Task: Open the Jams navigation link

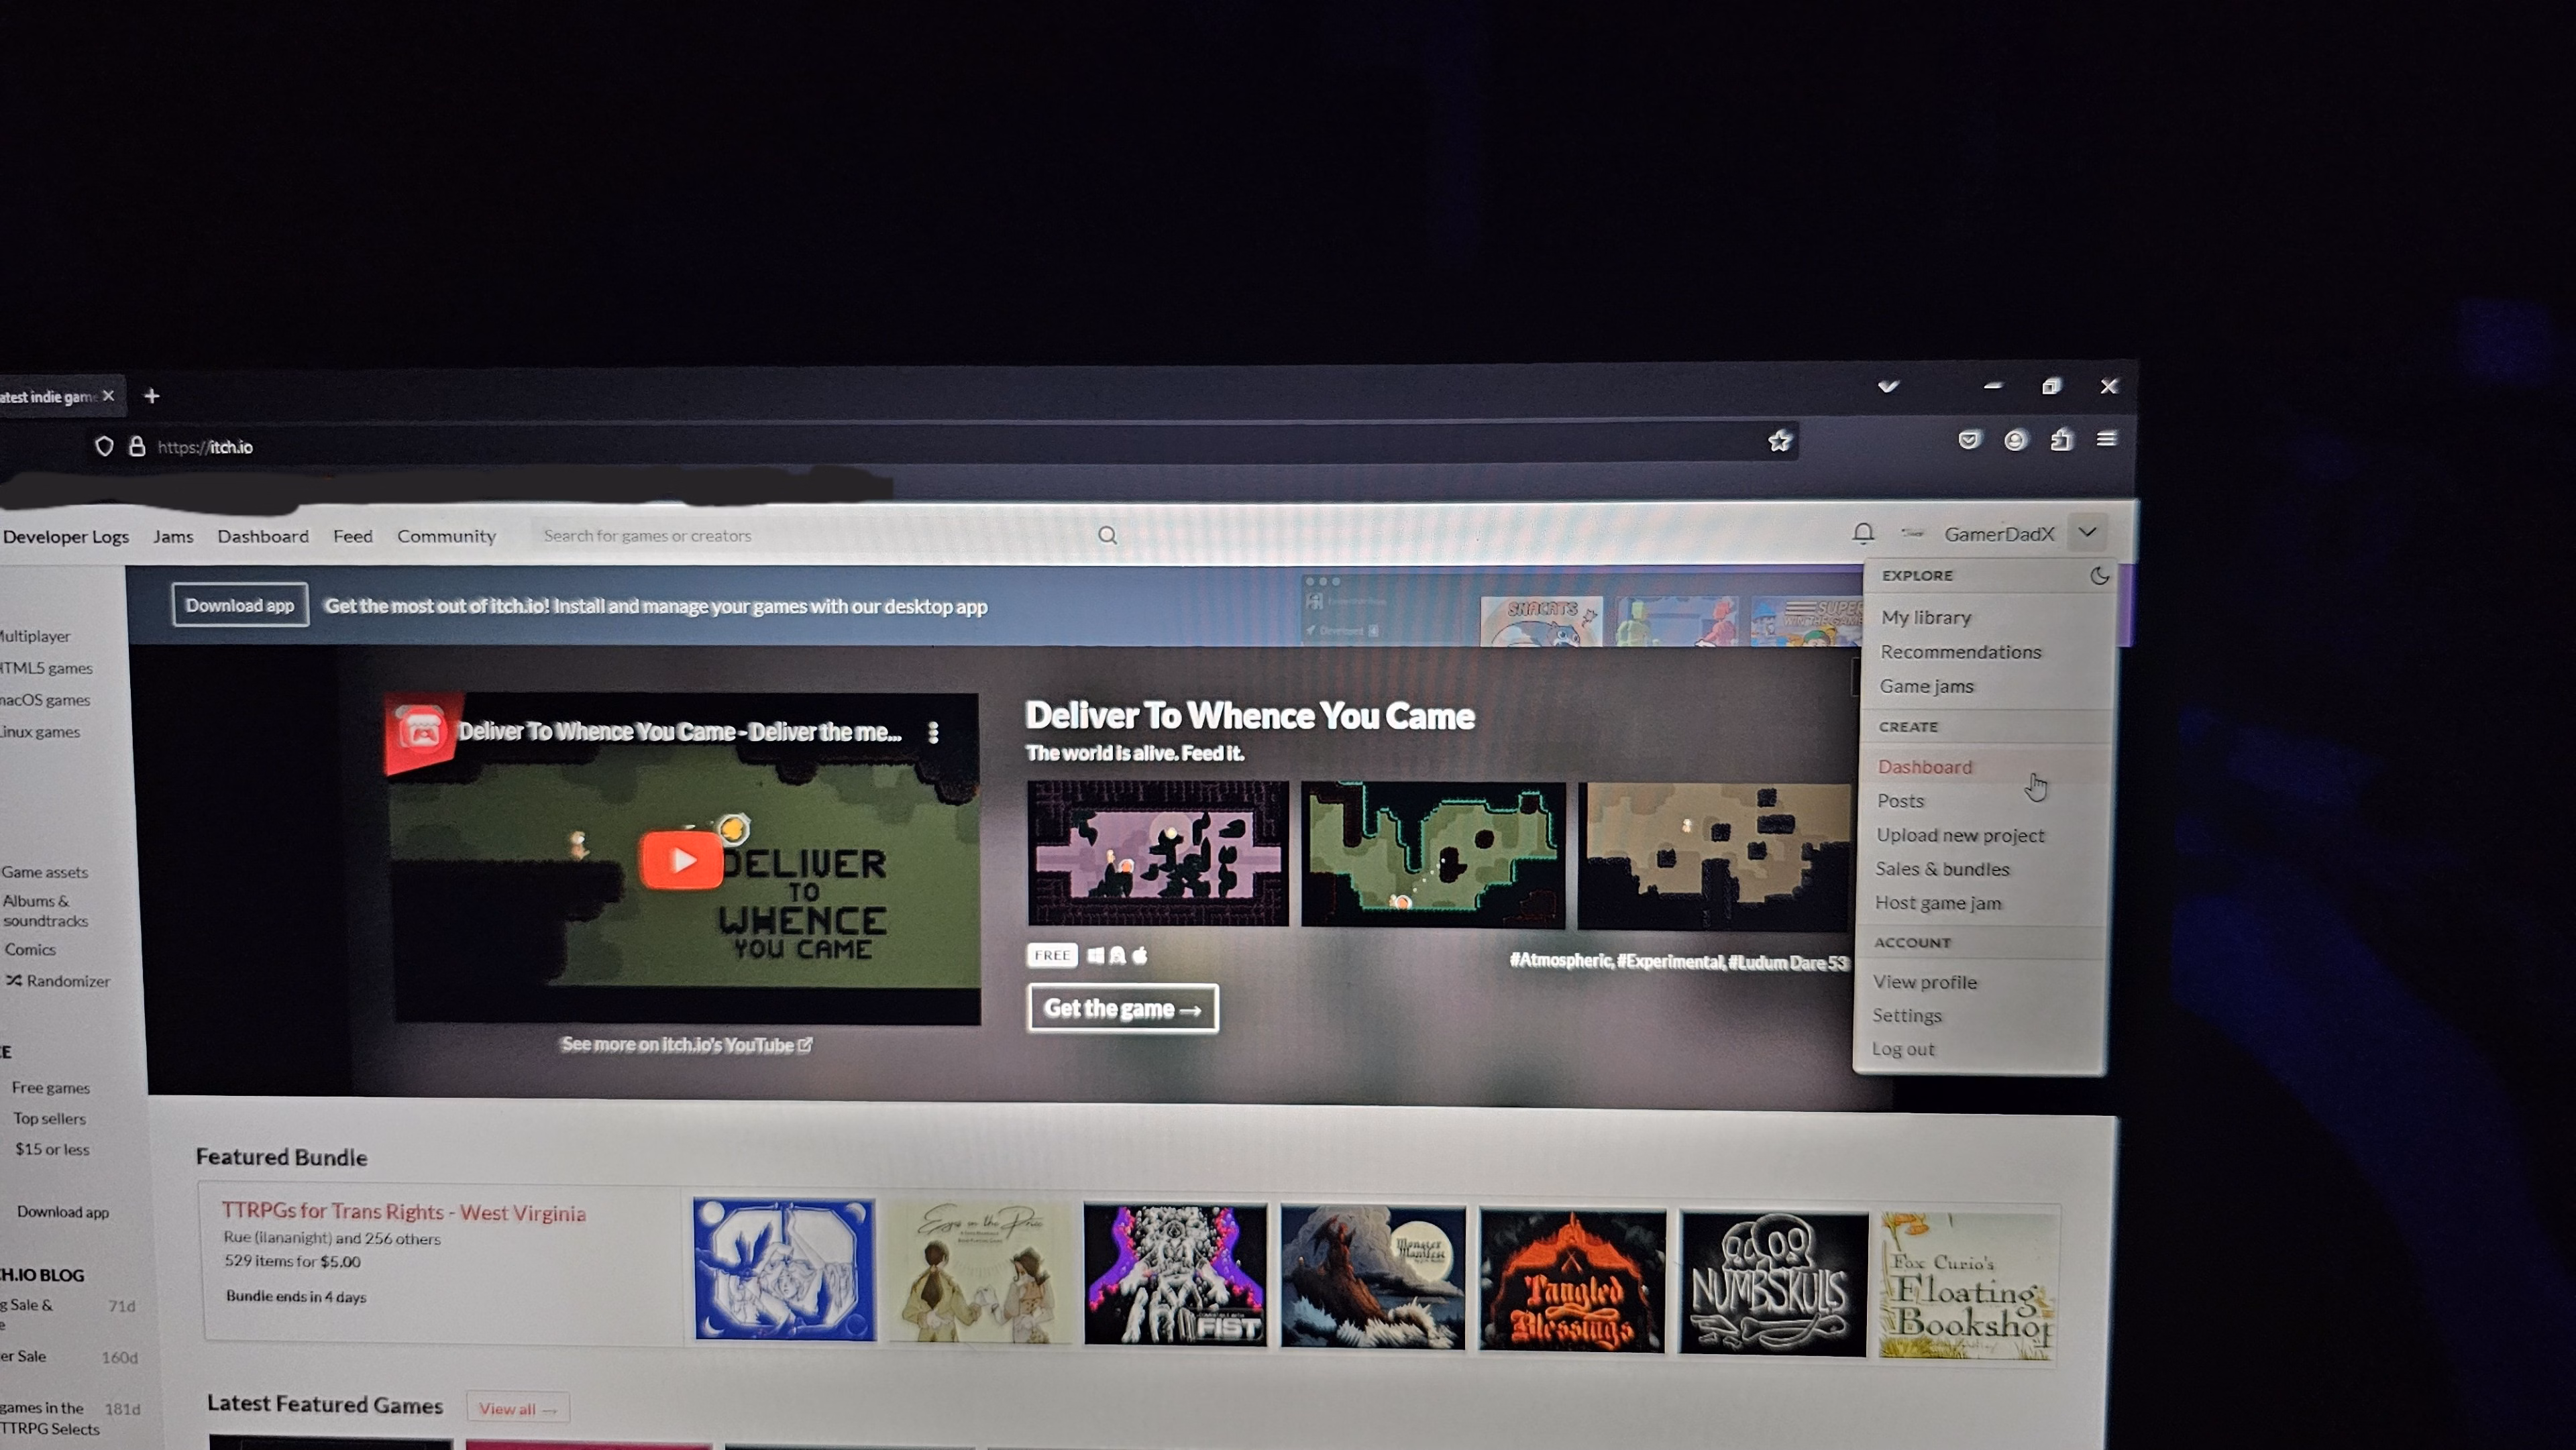Action: coord(173,537)
